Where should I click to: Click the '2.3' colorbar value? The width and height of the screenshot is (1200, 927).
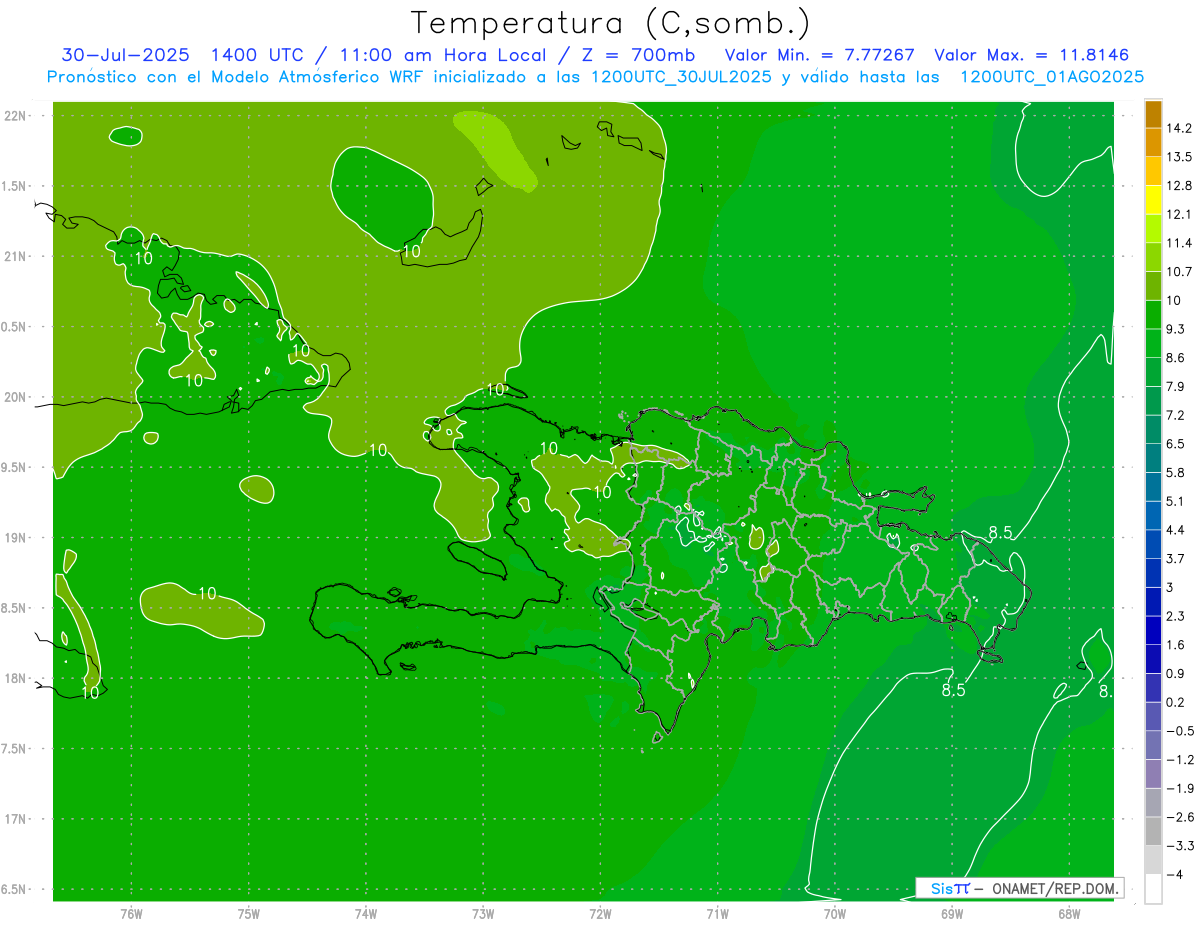pyautogui.click(x=1175, y=616)
